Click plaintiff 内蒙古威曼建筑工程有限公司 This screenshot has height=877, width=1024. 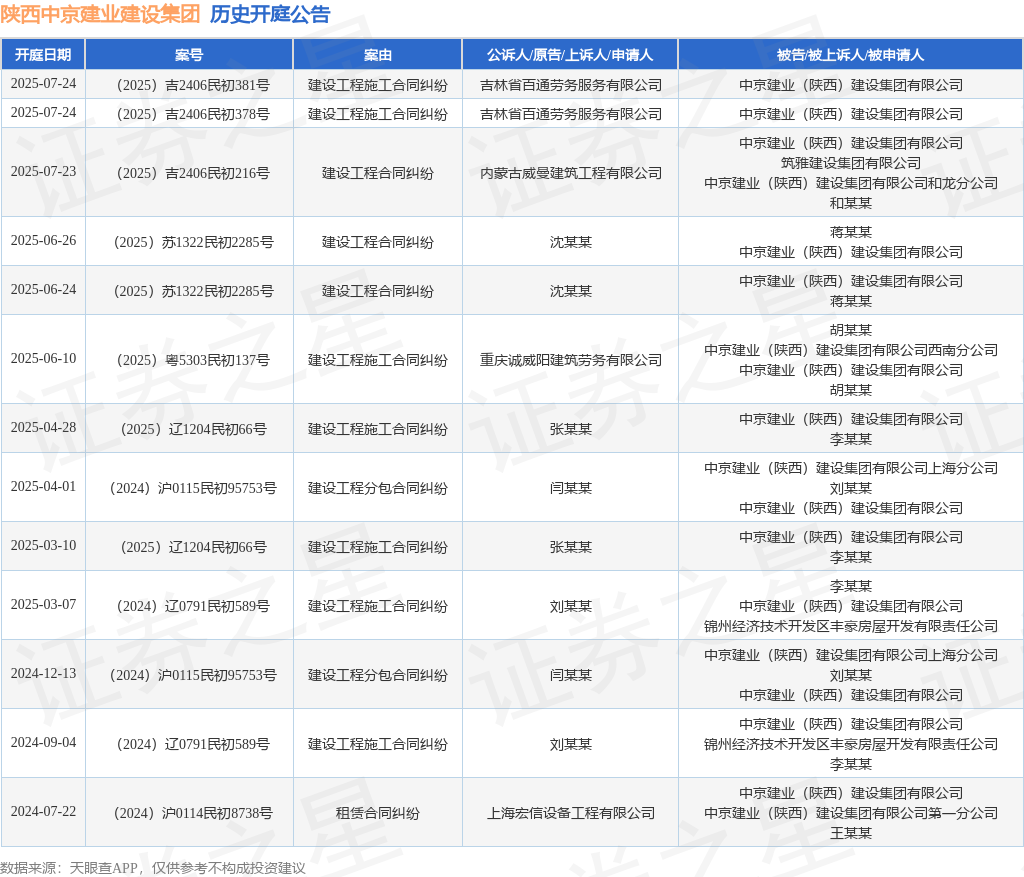tap(571, 173)
